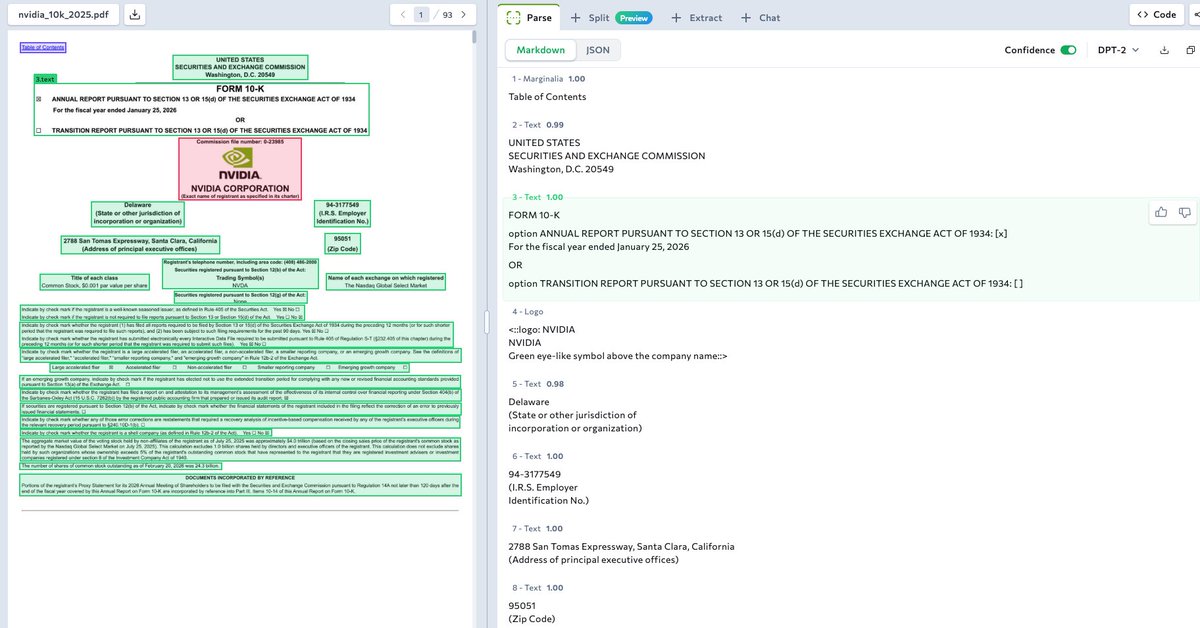Select the FORM 10-K block in PDF
The height and width of the screenshot is (628, 1200).
pyautogui.click(x=202, y=109)
